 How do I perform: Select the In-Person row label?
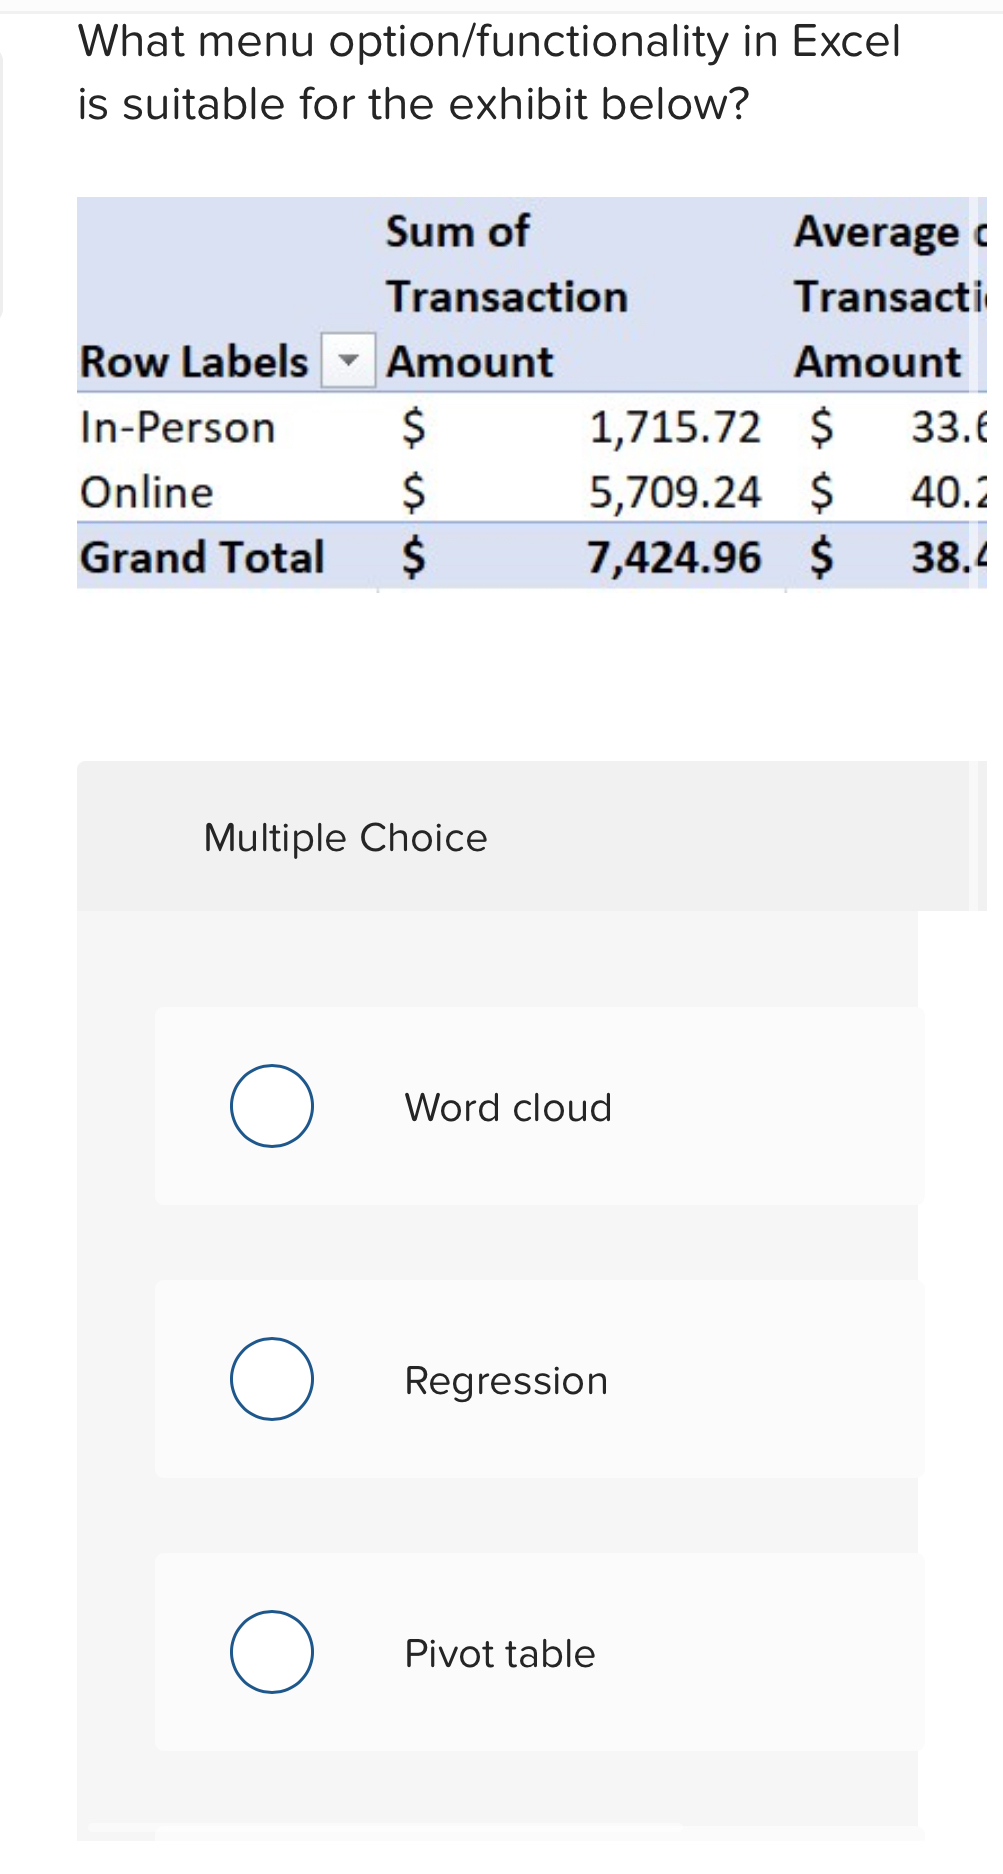(x=176, y=426)
